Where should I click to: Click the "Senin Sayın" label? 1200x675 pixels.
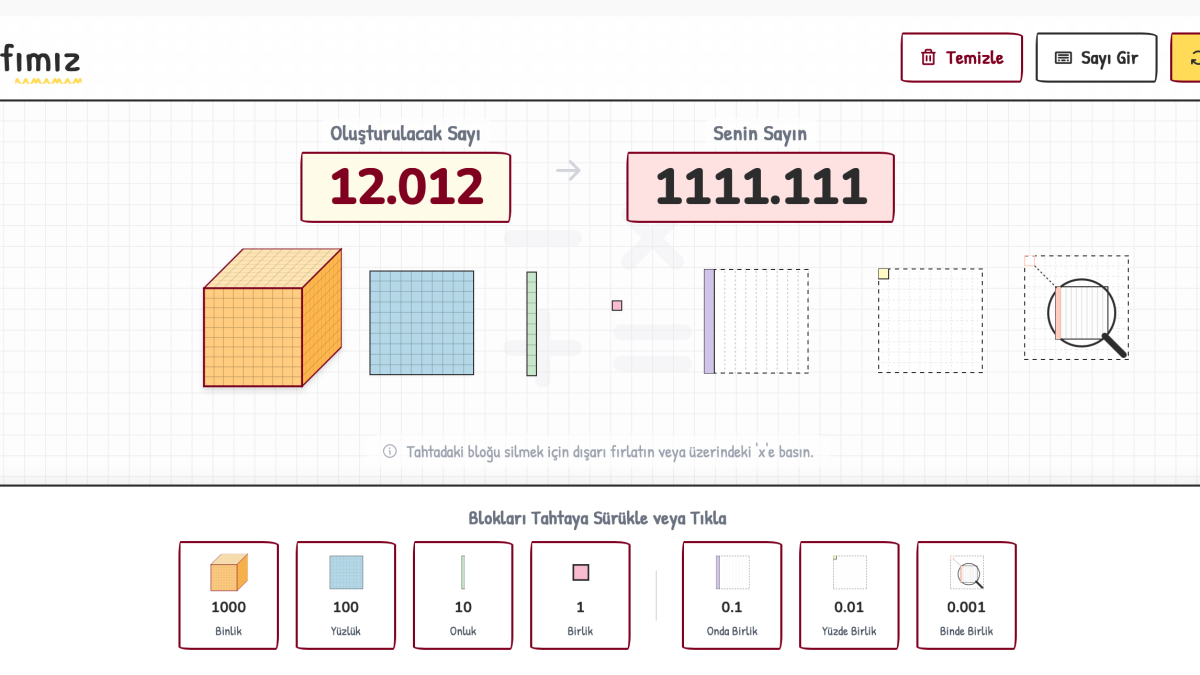760,133
